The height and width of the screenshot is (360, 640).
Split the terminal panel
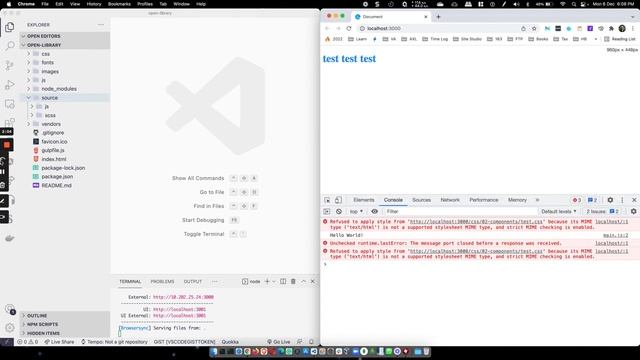point(283,282)
